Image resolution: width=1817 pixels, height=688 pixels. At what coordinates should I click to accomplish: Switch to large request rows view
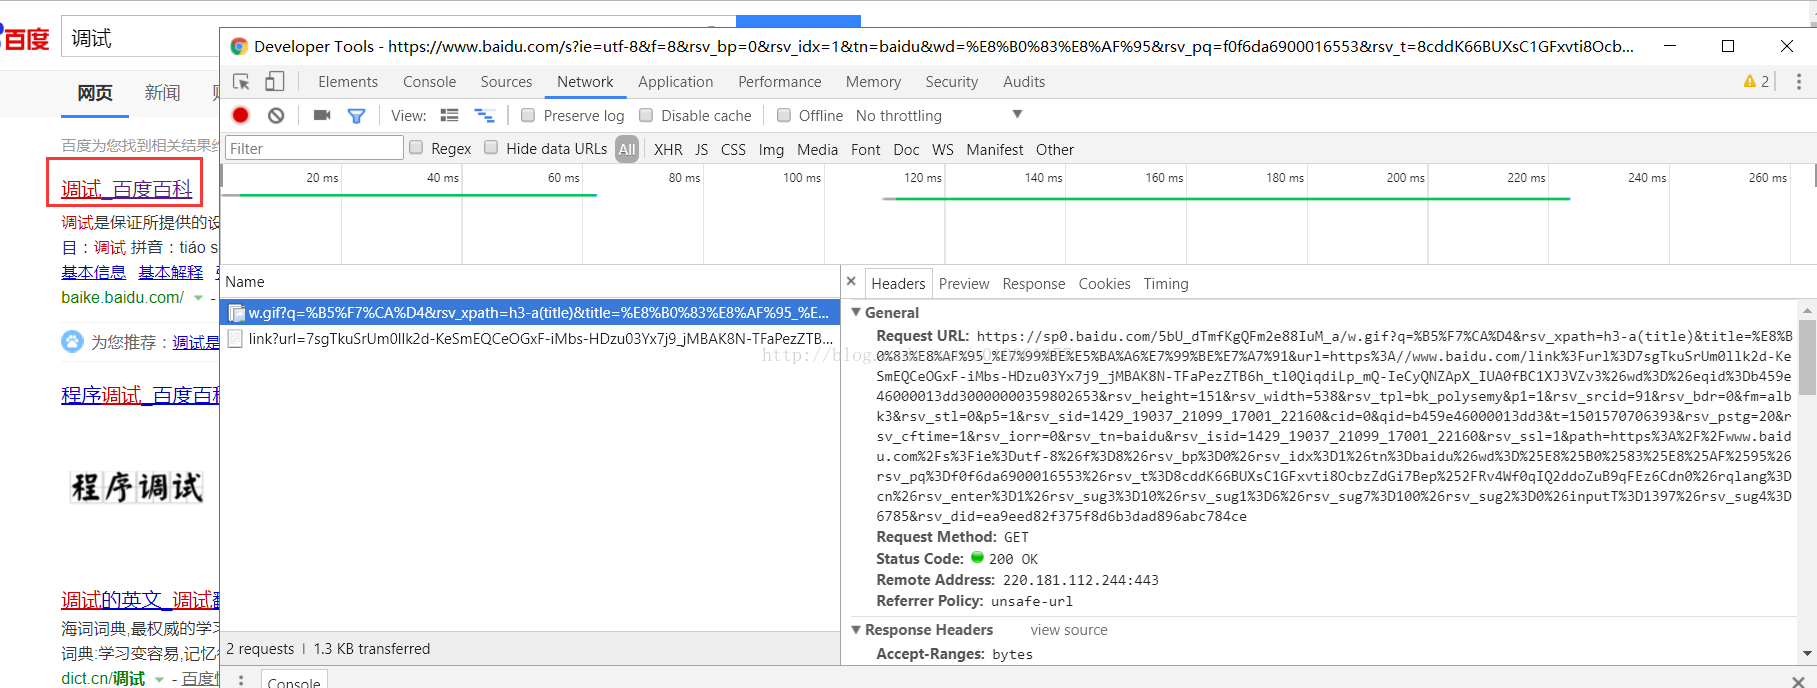click(450, 115)
